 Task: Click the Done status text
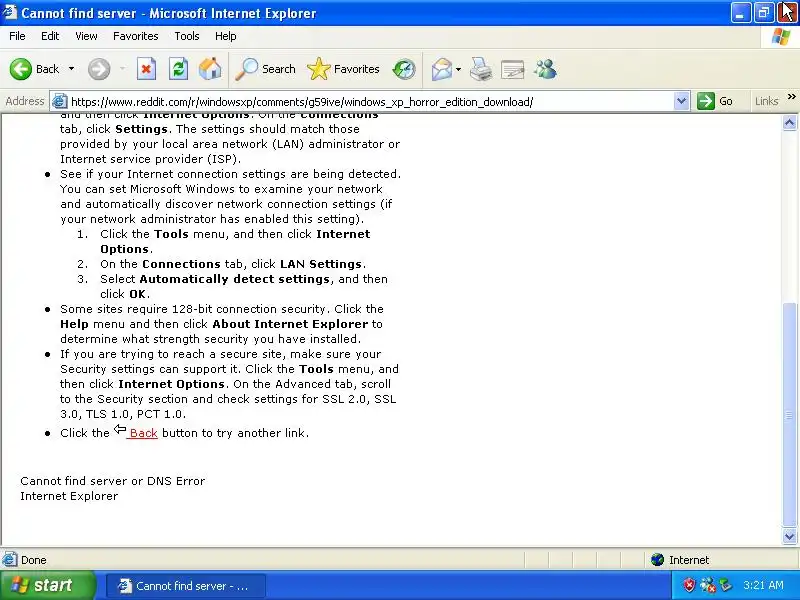[34, 560]
